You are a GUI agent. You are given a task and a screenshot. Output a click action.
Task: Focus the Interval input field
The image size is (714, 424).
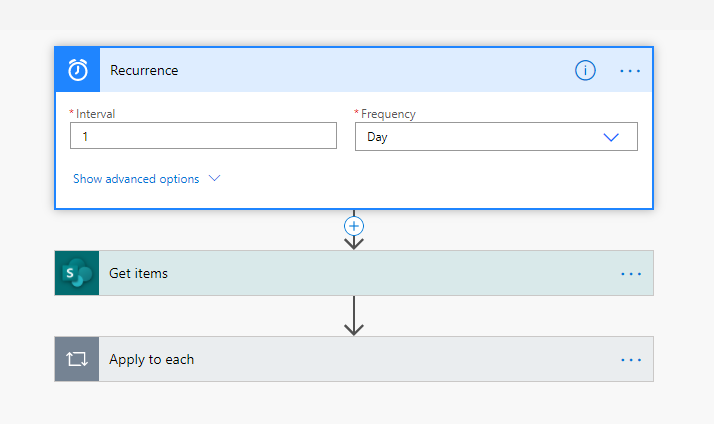pyautogui.click(x=203, y=136)
